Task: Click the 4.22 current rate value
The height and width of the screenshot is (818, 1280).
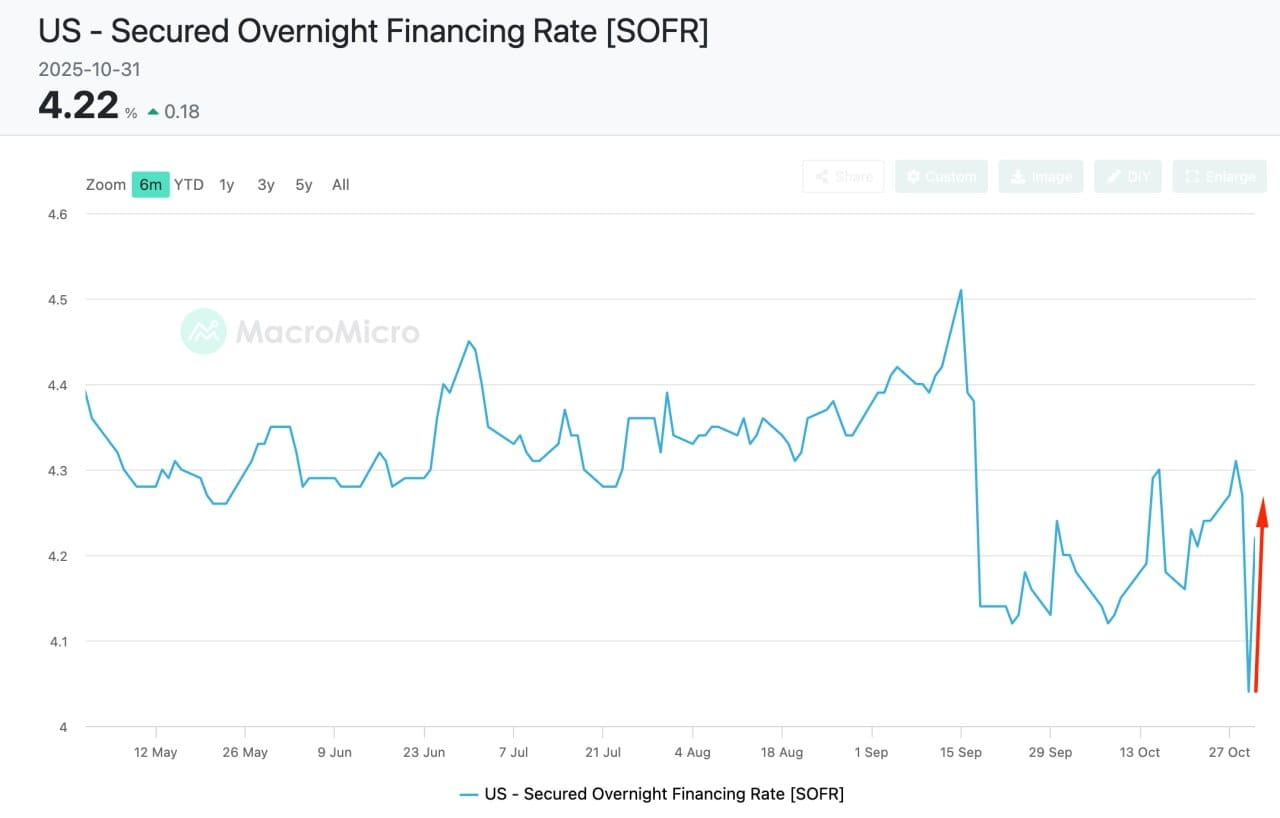Action: (78, 105)
